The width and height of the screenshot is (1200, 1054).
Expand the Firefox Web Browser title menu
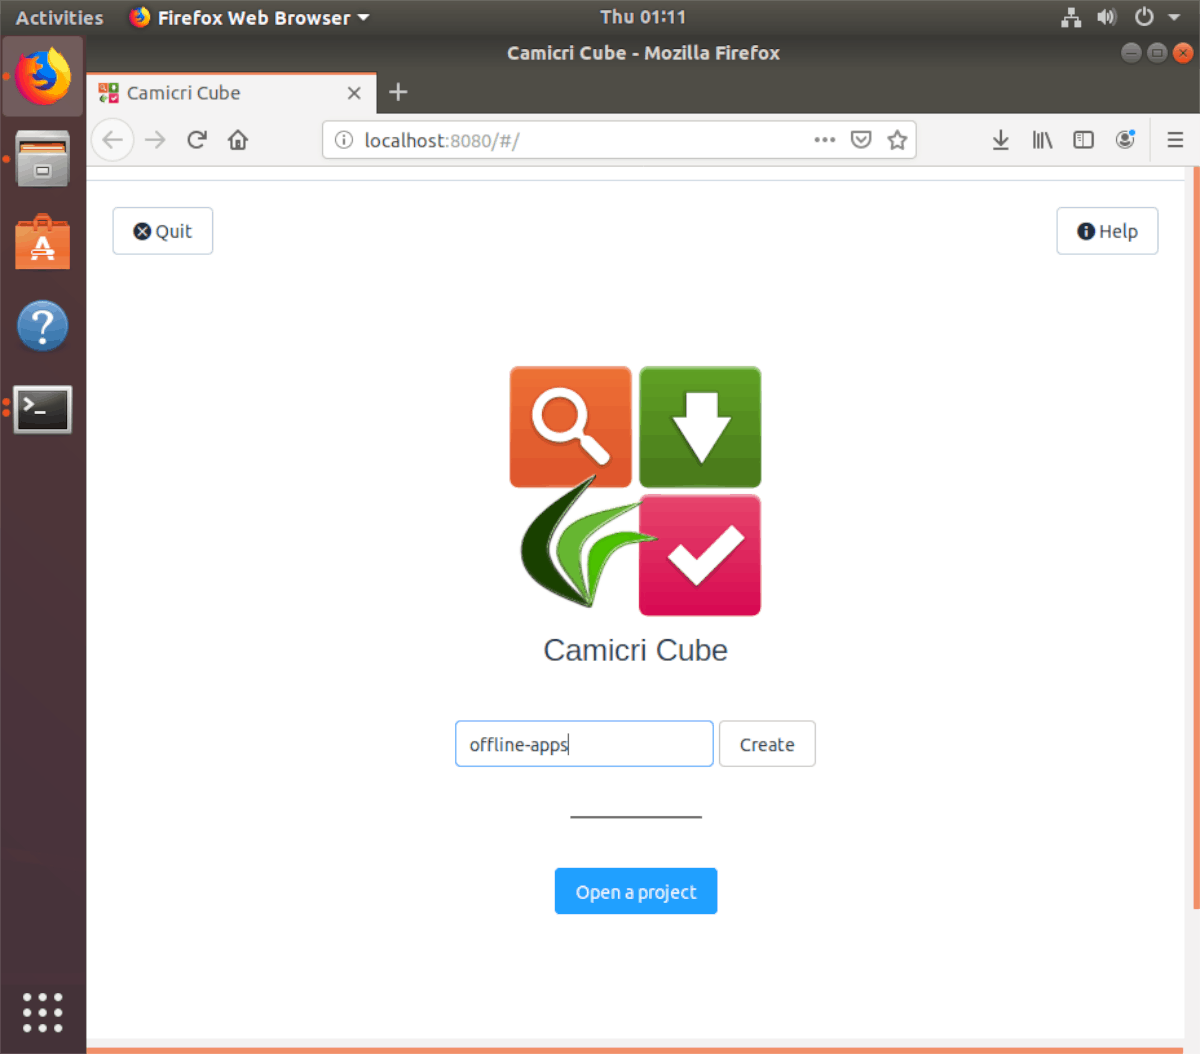pos(248,16)
